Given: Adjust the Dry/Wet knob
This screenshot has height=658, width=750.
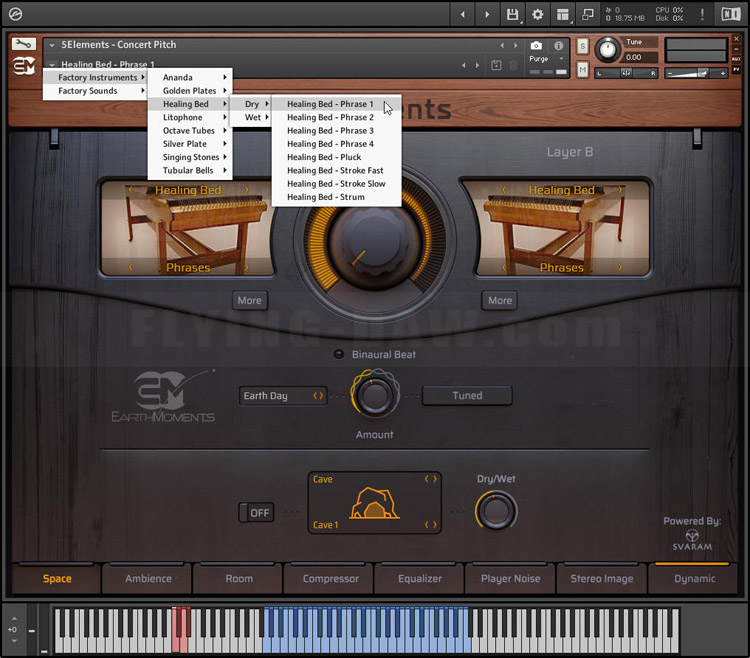Looking at the screenshot, I should (496, 511).
